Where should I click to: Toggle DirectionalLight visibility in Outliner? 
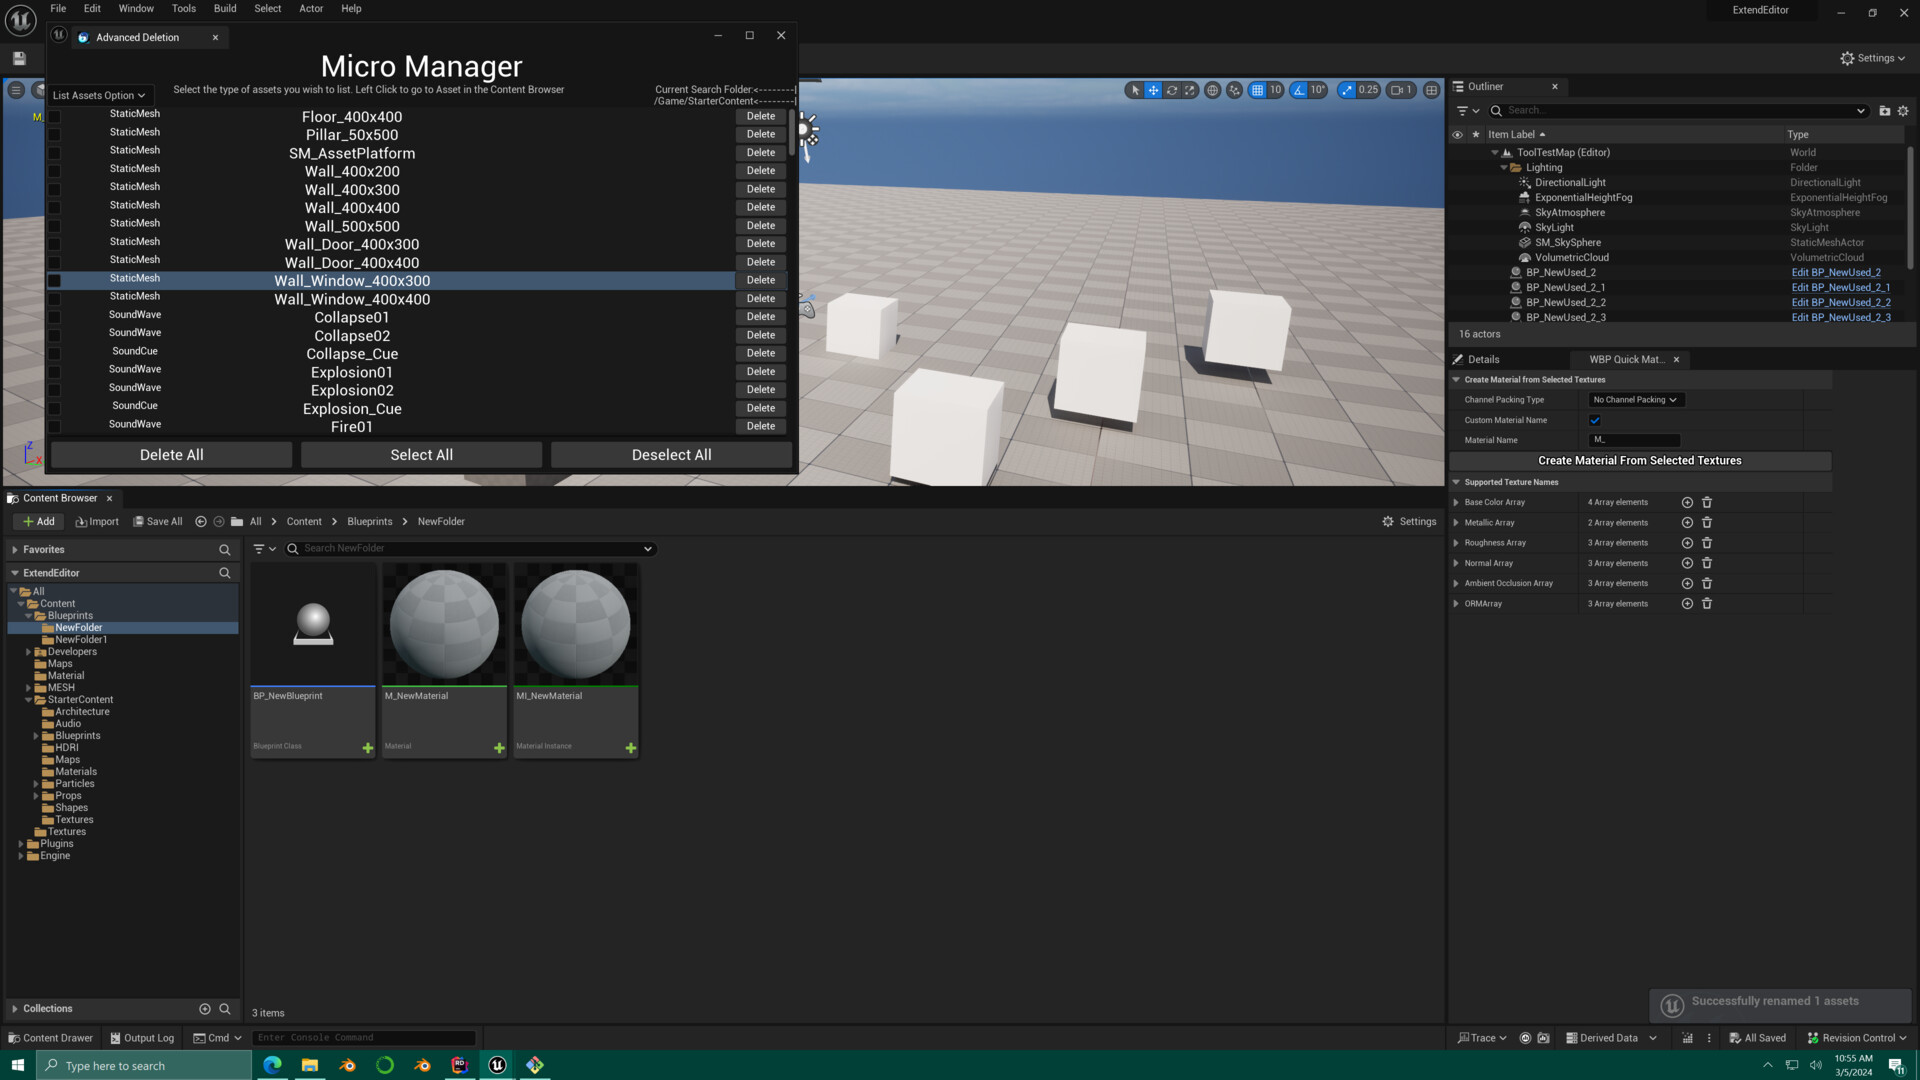pos(1457,182)
